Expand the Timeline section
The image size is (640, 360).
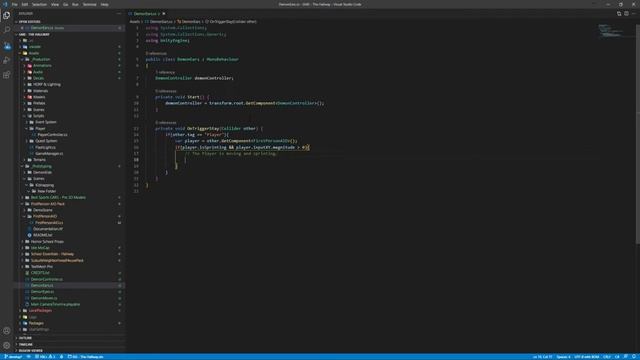(25, 344)
